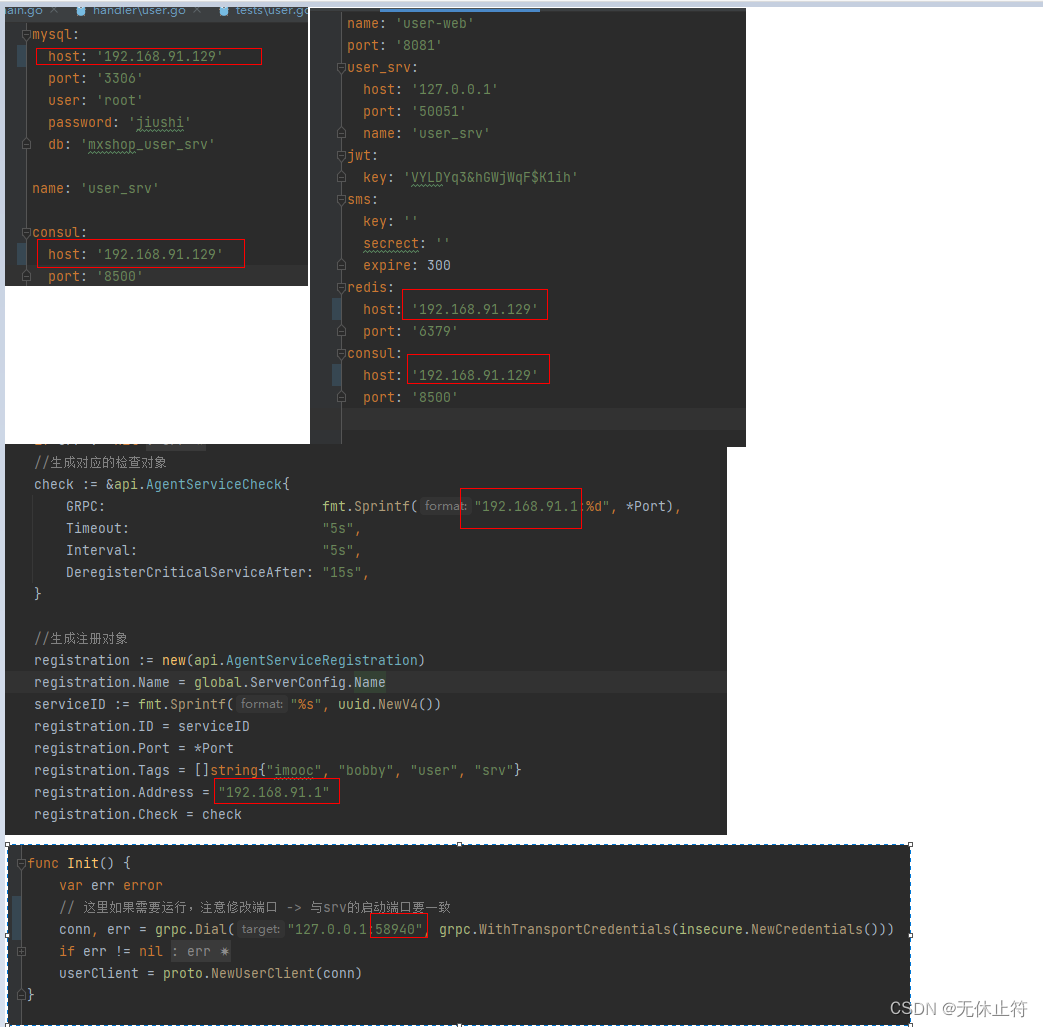Click the port: '8081' line

click(394, 45)
